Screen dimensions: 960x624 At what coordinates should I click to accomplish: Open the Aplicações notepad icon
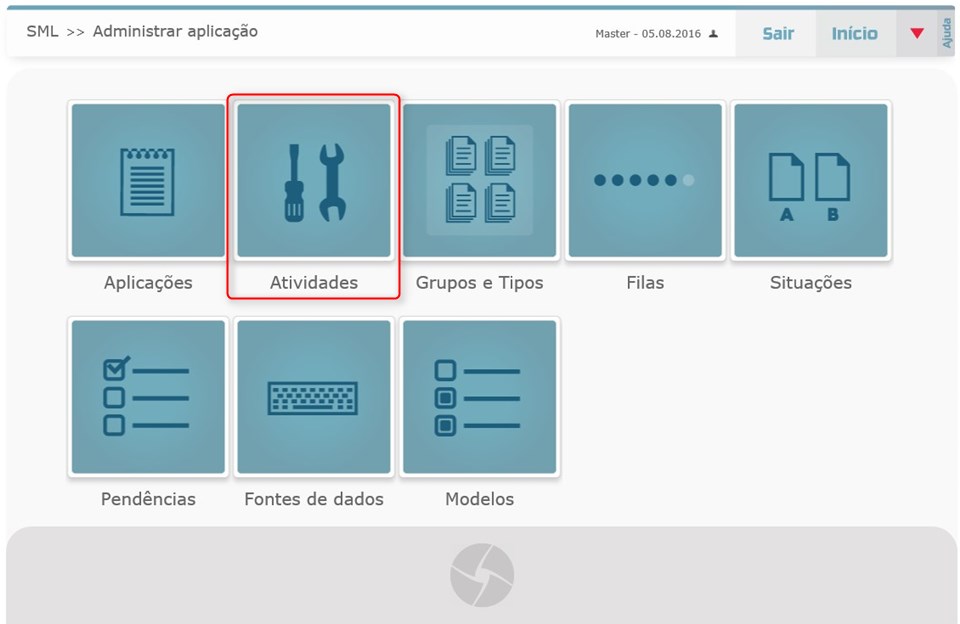point(146,180)
